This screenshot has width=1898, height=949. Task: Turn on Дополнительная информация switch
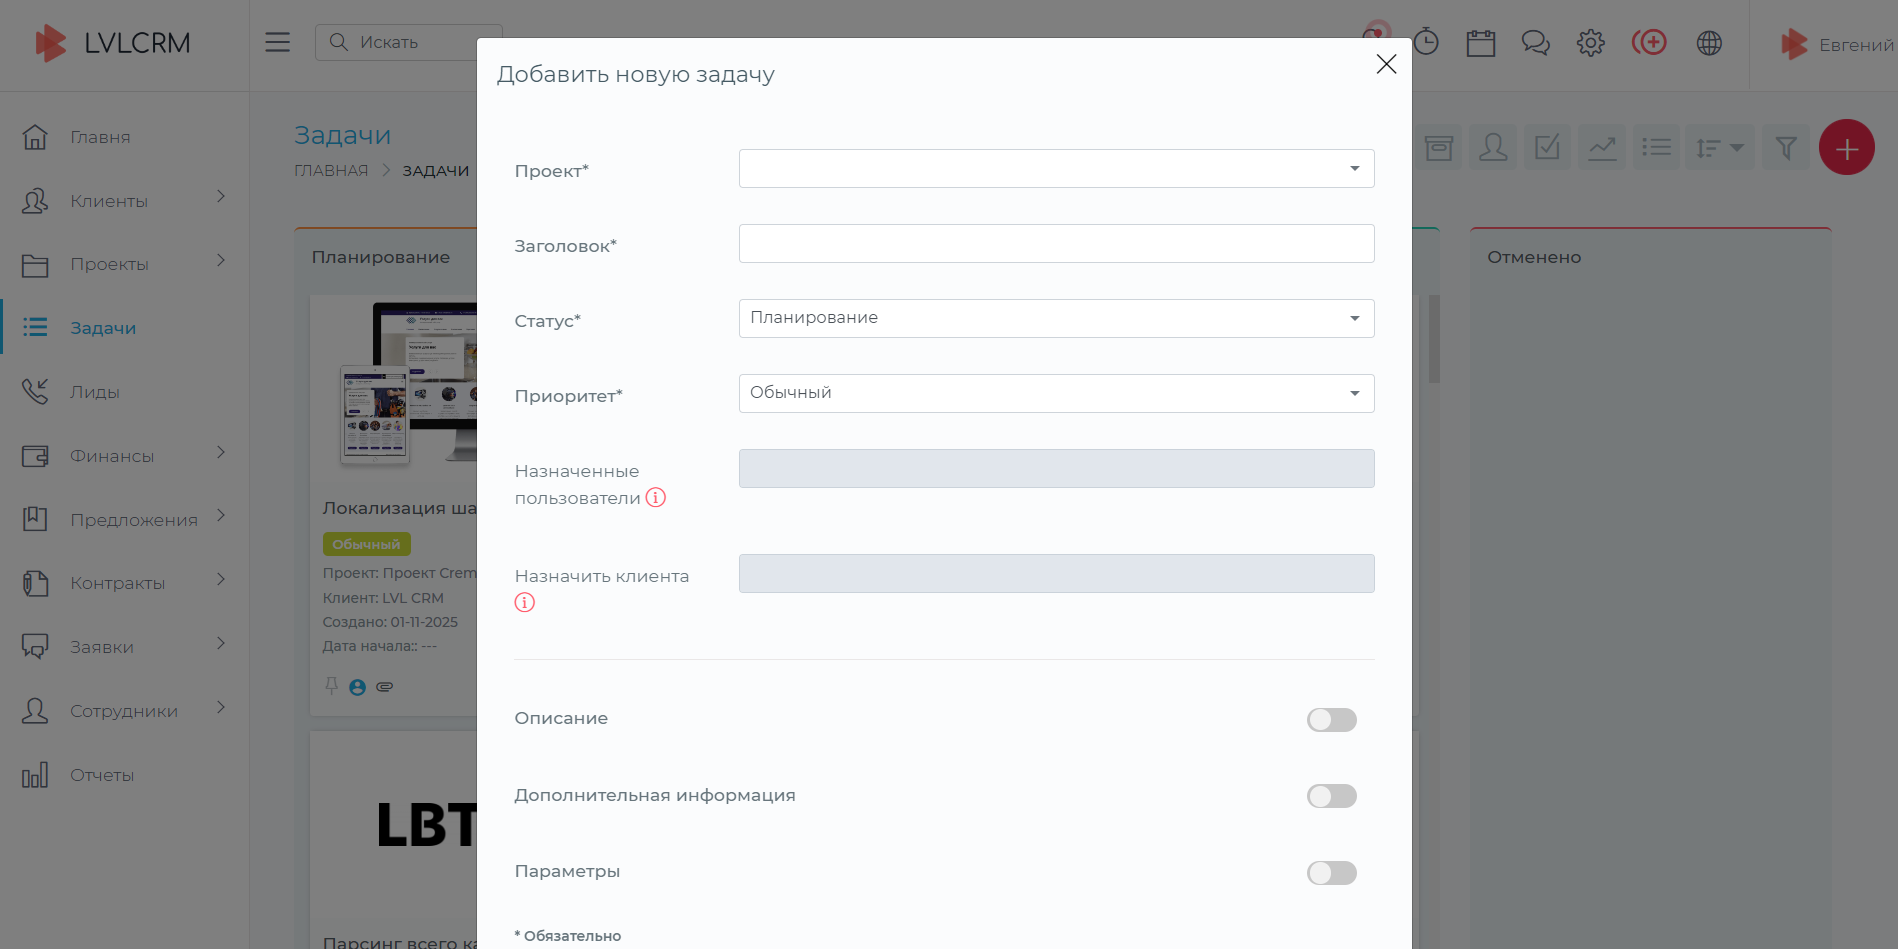click(1331, 796)
